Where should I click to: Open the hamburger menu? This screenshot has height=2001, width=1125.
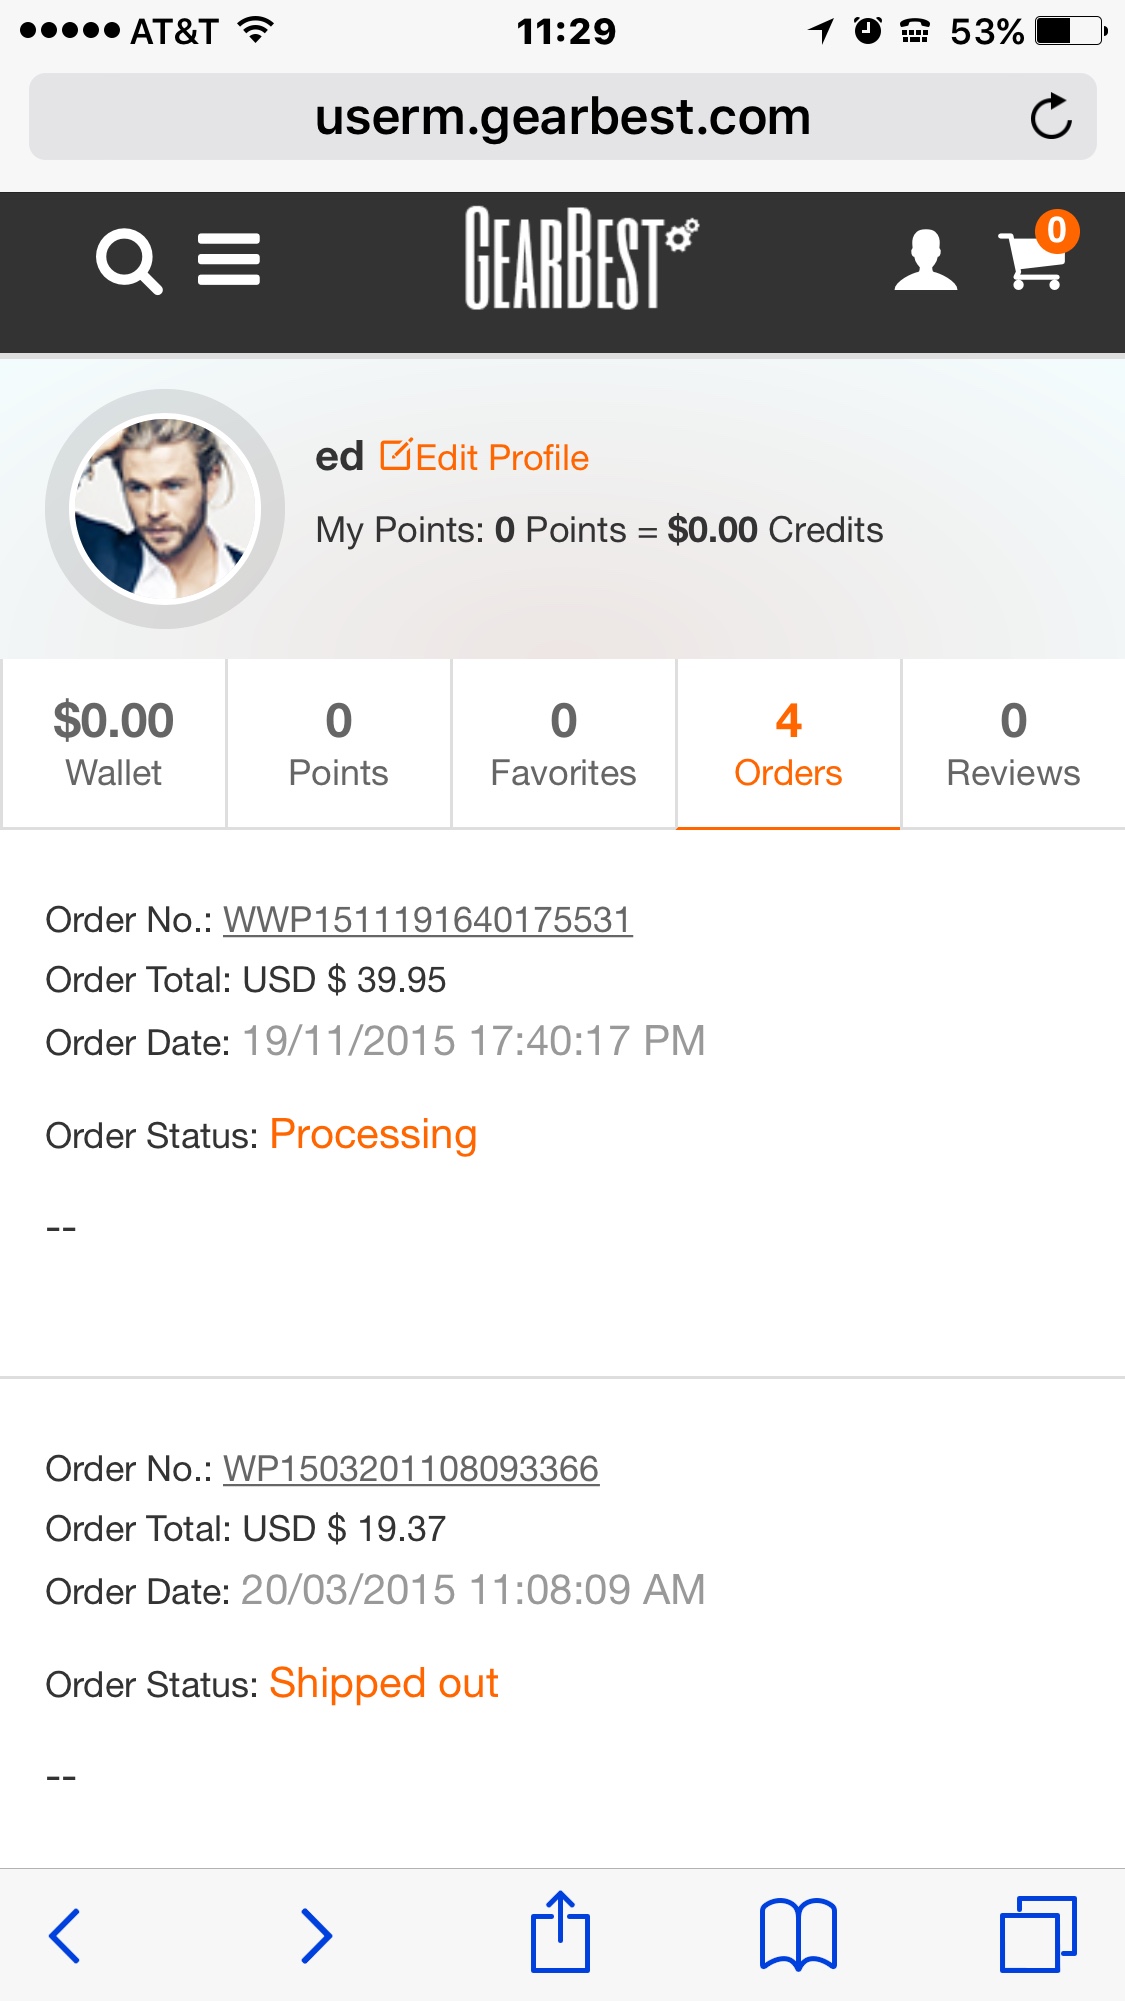(229, 260)
